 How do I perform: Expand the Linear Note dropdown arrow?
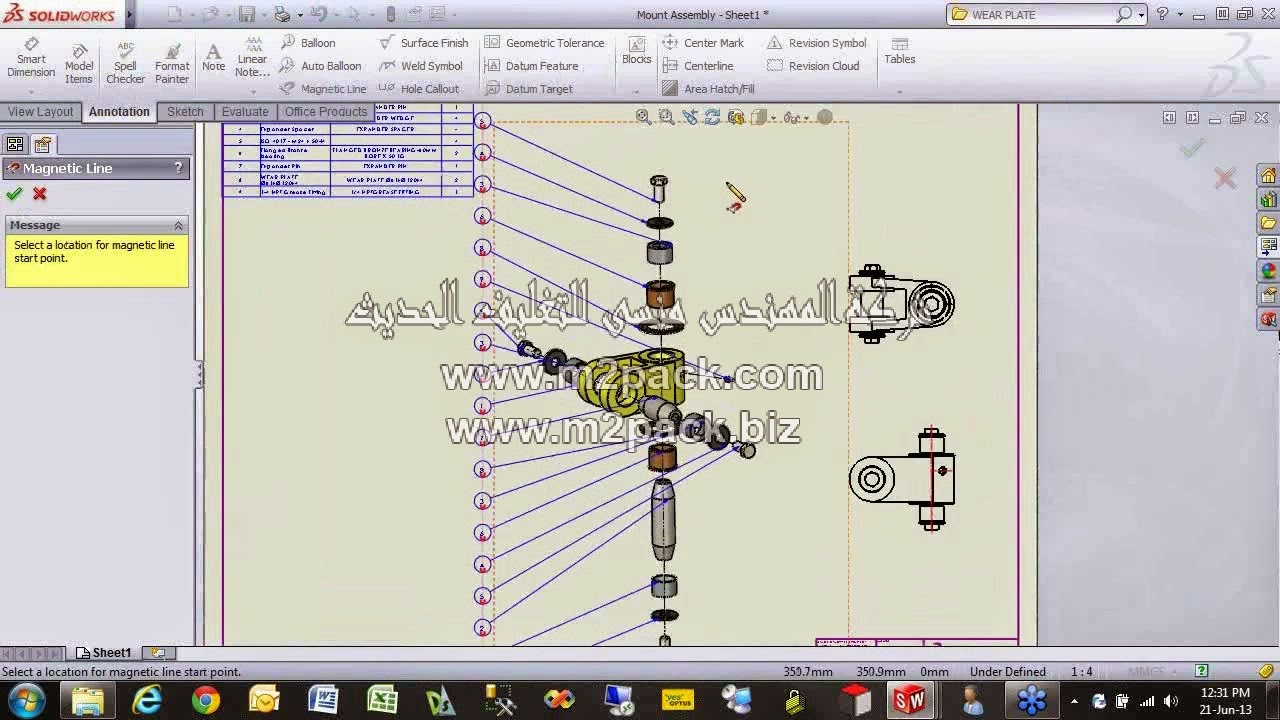pos(253,91)
